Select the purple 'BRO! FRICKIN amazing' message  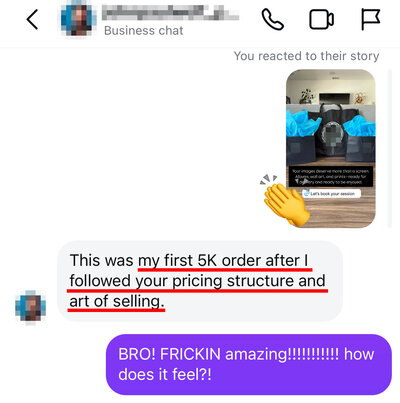(x=249, y=364)
